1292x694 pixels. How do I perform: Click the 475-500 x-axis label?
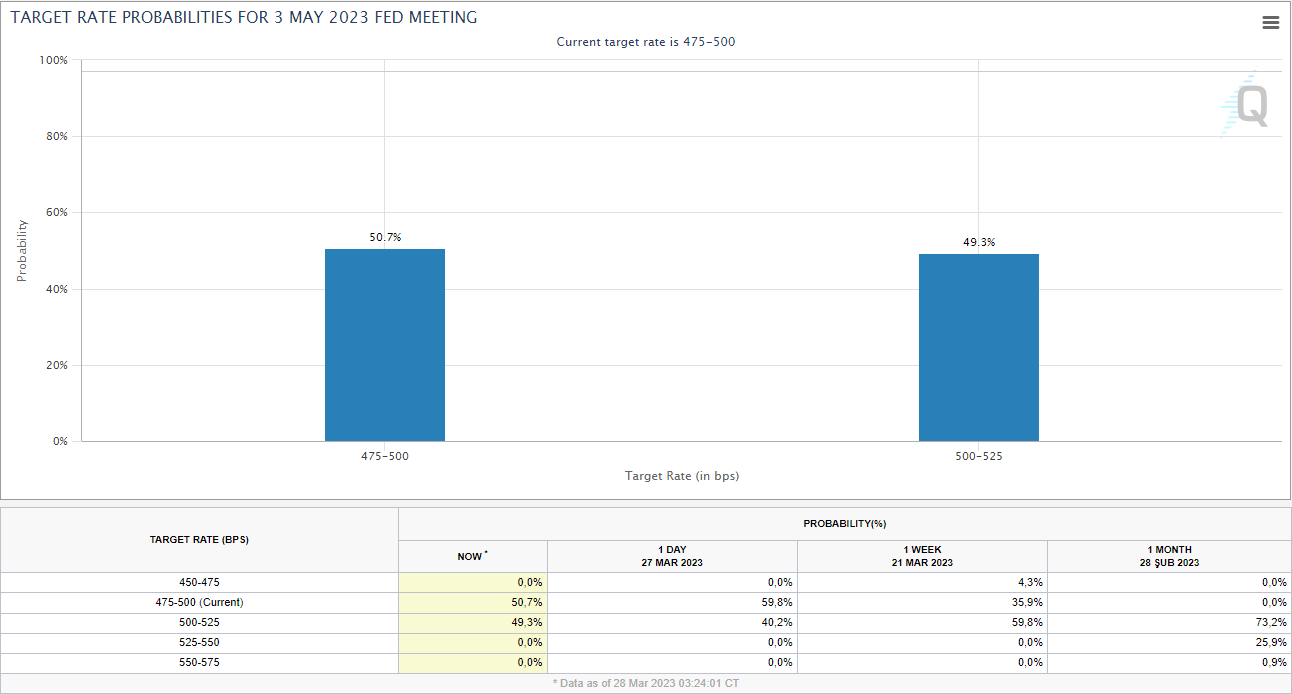(x=385, y=456)
